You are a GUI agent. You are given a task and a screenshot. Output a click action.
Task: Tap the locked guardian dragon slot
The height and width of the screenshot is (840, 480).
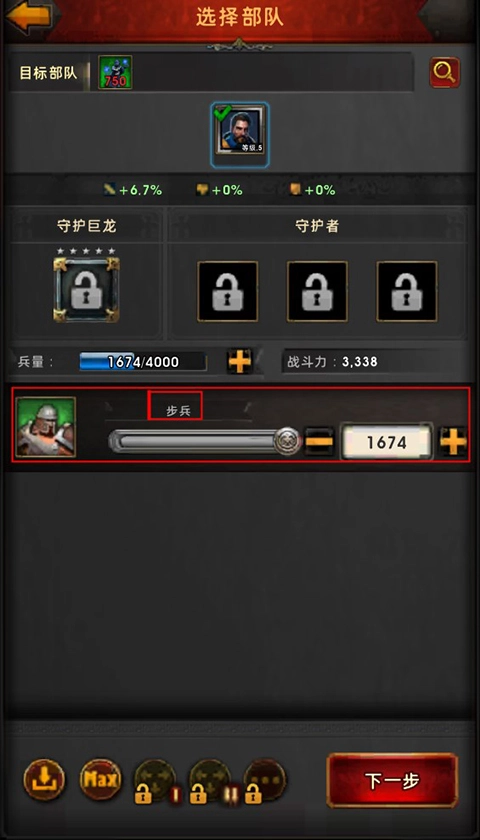click(x=86, y=289)
